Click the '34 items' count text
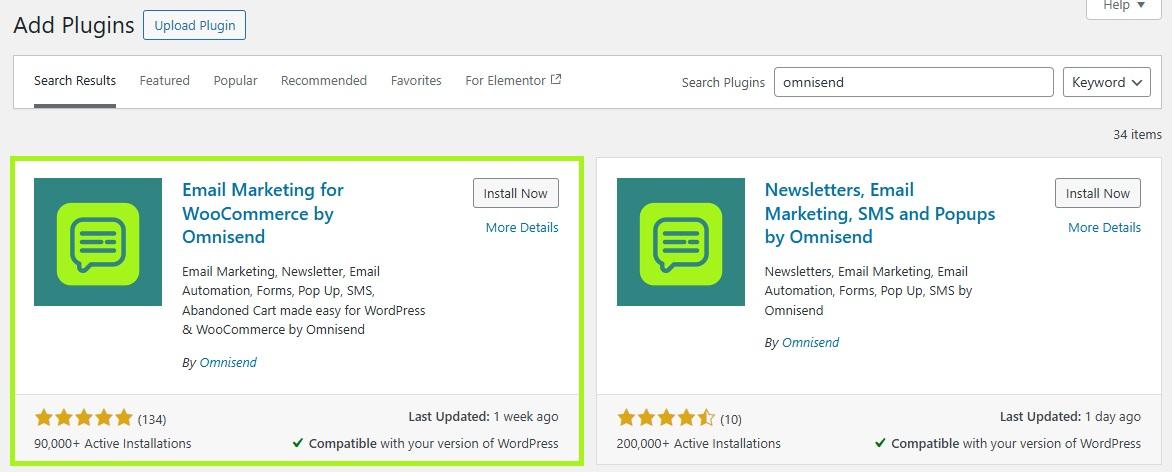This screenshot has height=472, width=1172. (x=1138, y=135)
